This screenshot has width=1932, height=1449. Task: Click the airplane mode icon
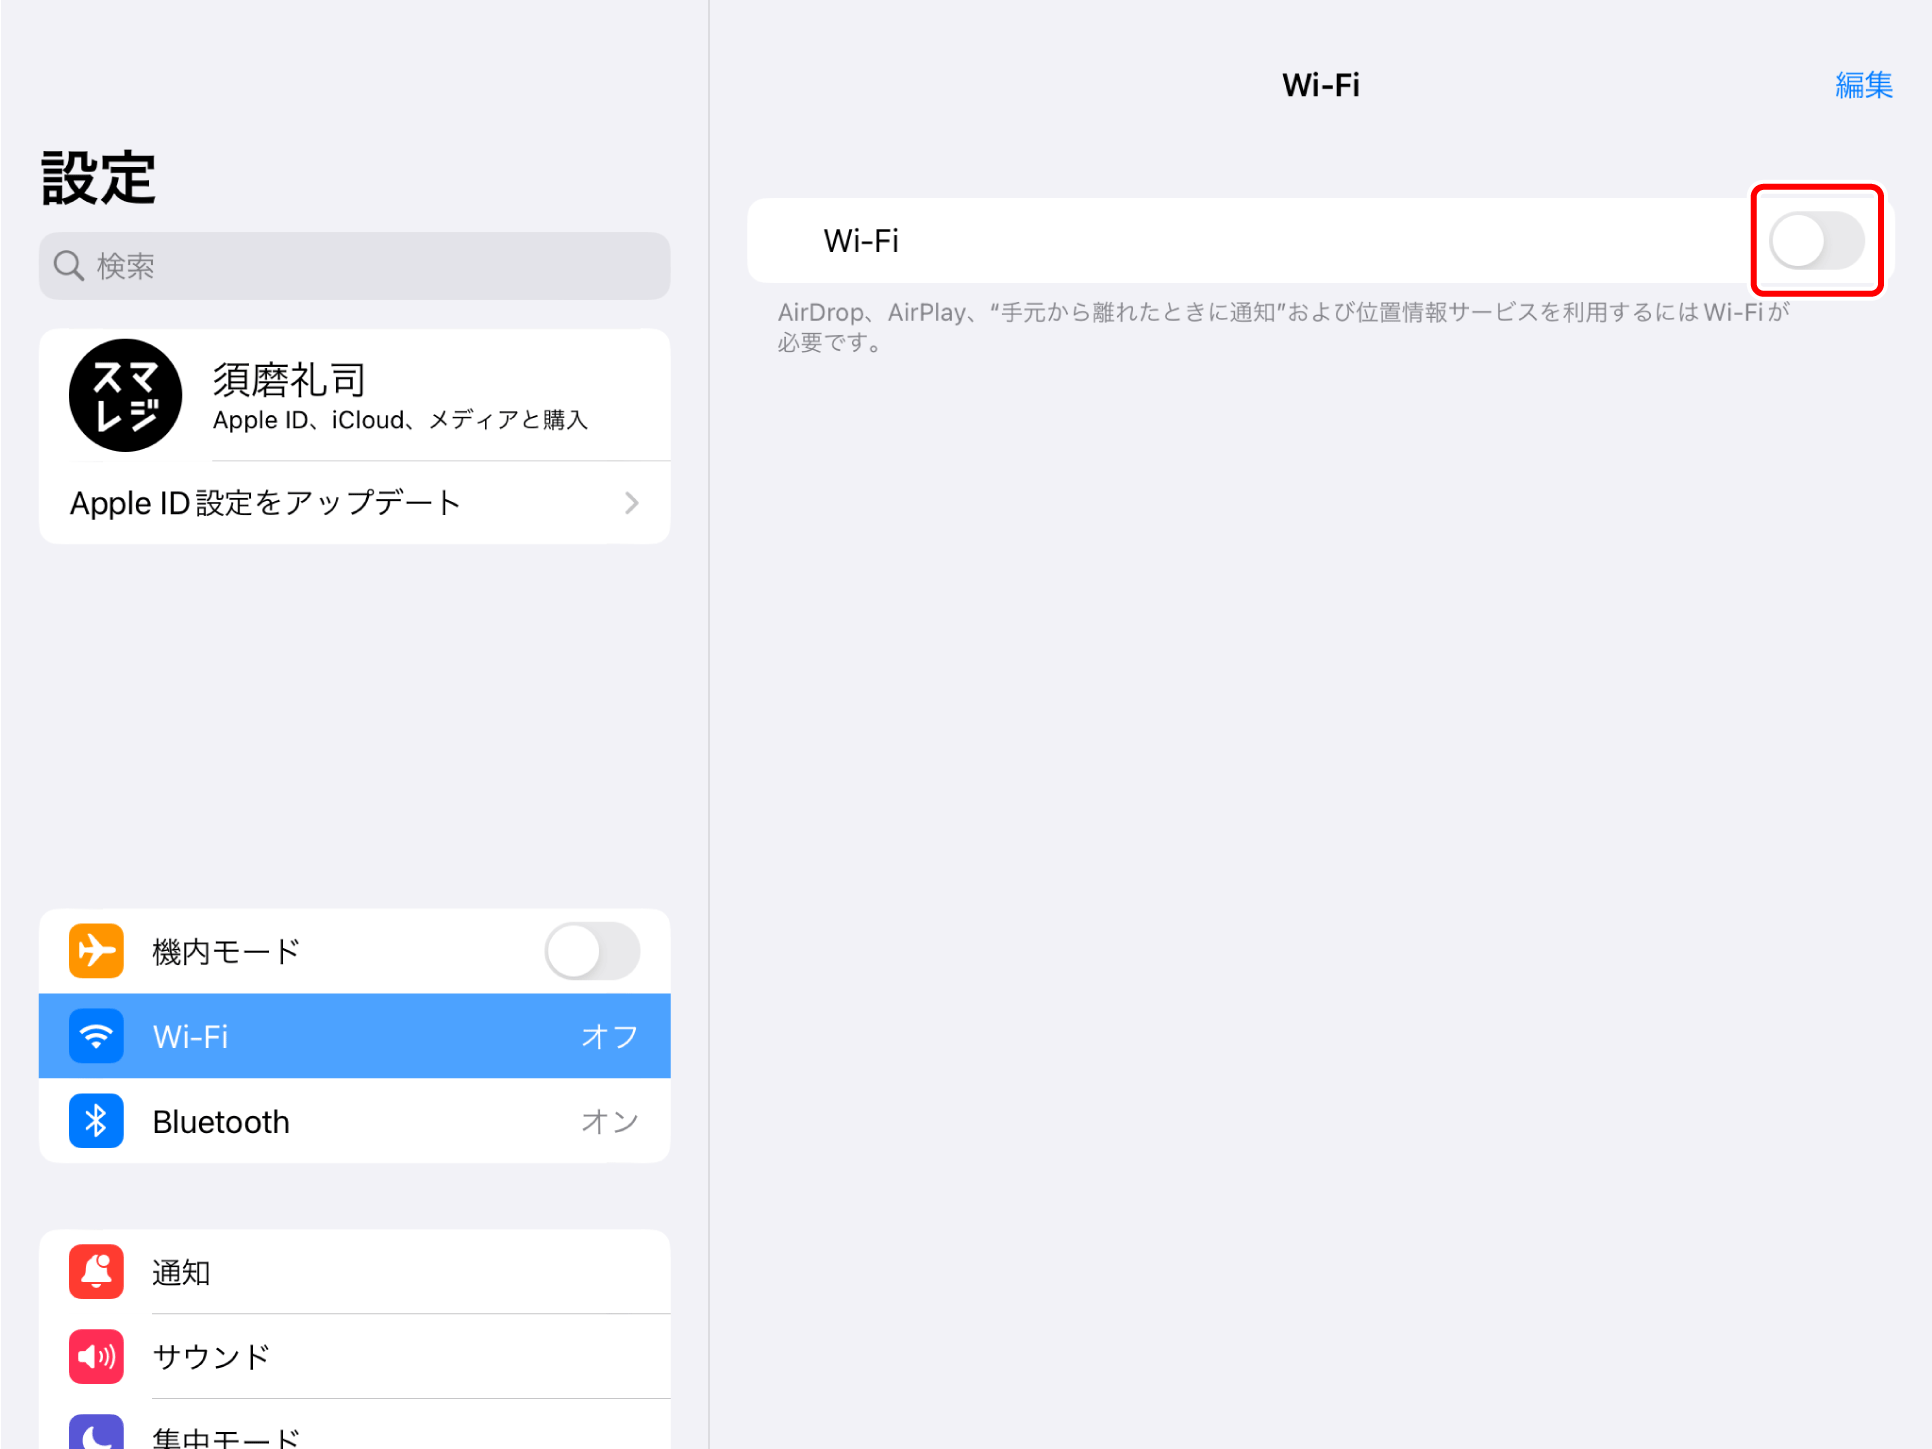click(x=96, y=951)
